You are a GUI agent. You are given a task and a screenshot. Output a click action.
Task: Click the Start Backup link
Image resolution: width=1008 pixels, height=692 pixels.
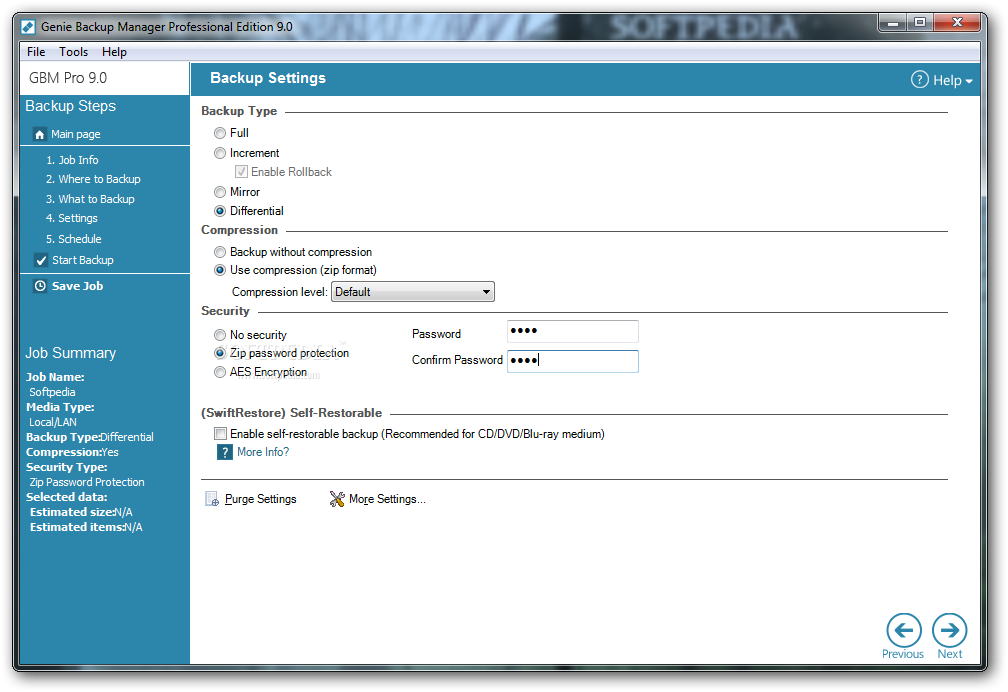pos(83,260)
